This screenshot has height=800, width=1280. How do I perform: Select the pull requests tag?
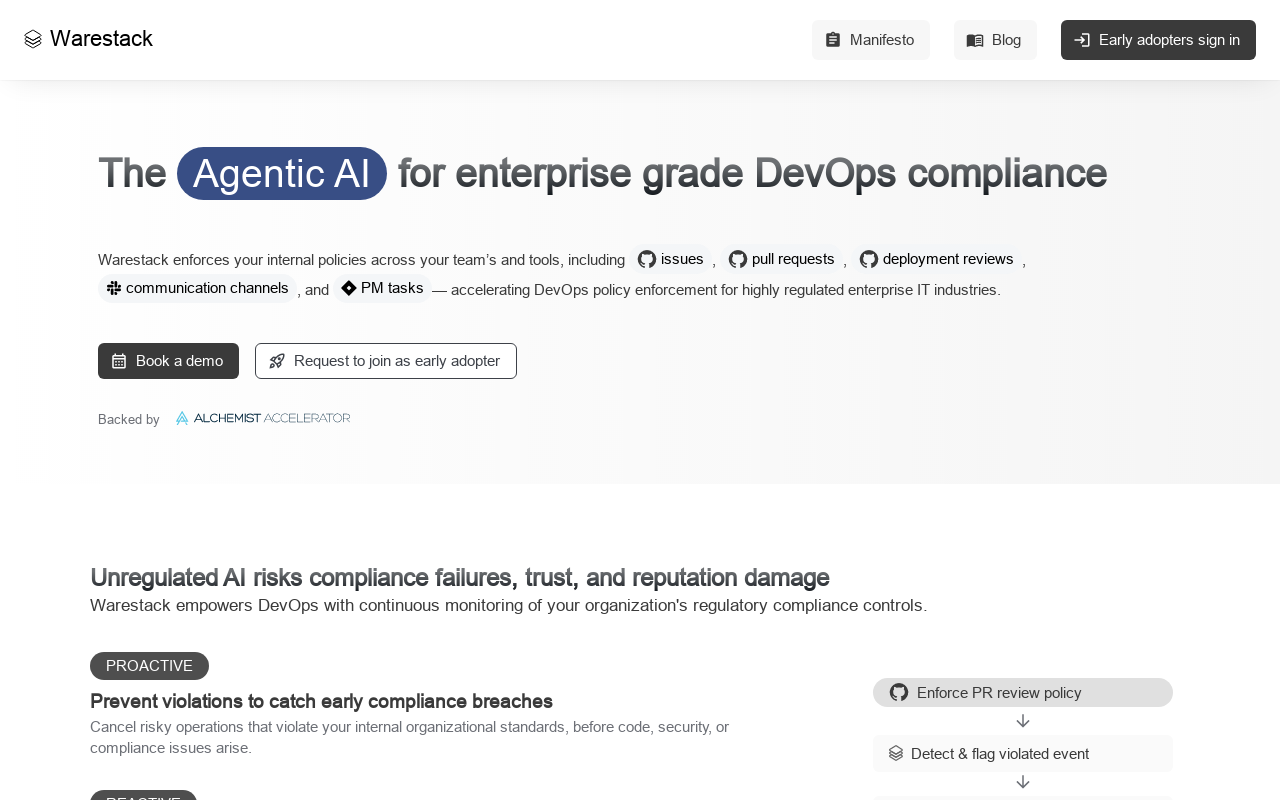coord(782,259)
